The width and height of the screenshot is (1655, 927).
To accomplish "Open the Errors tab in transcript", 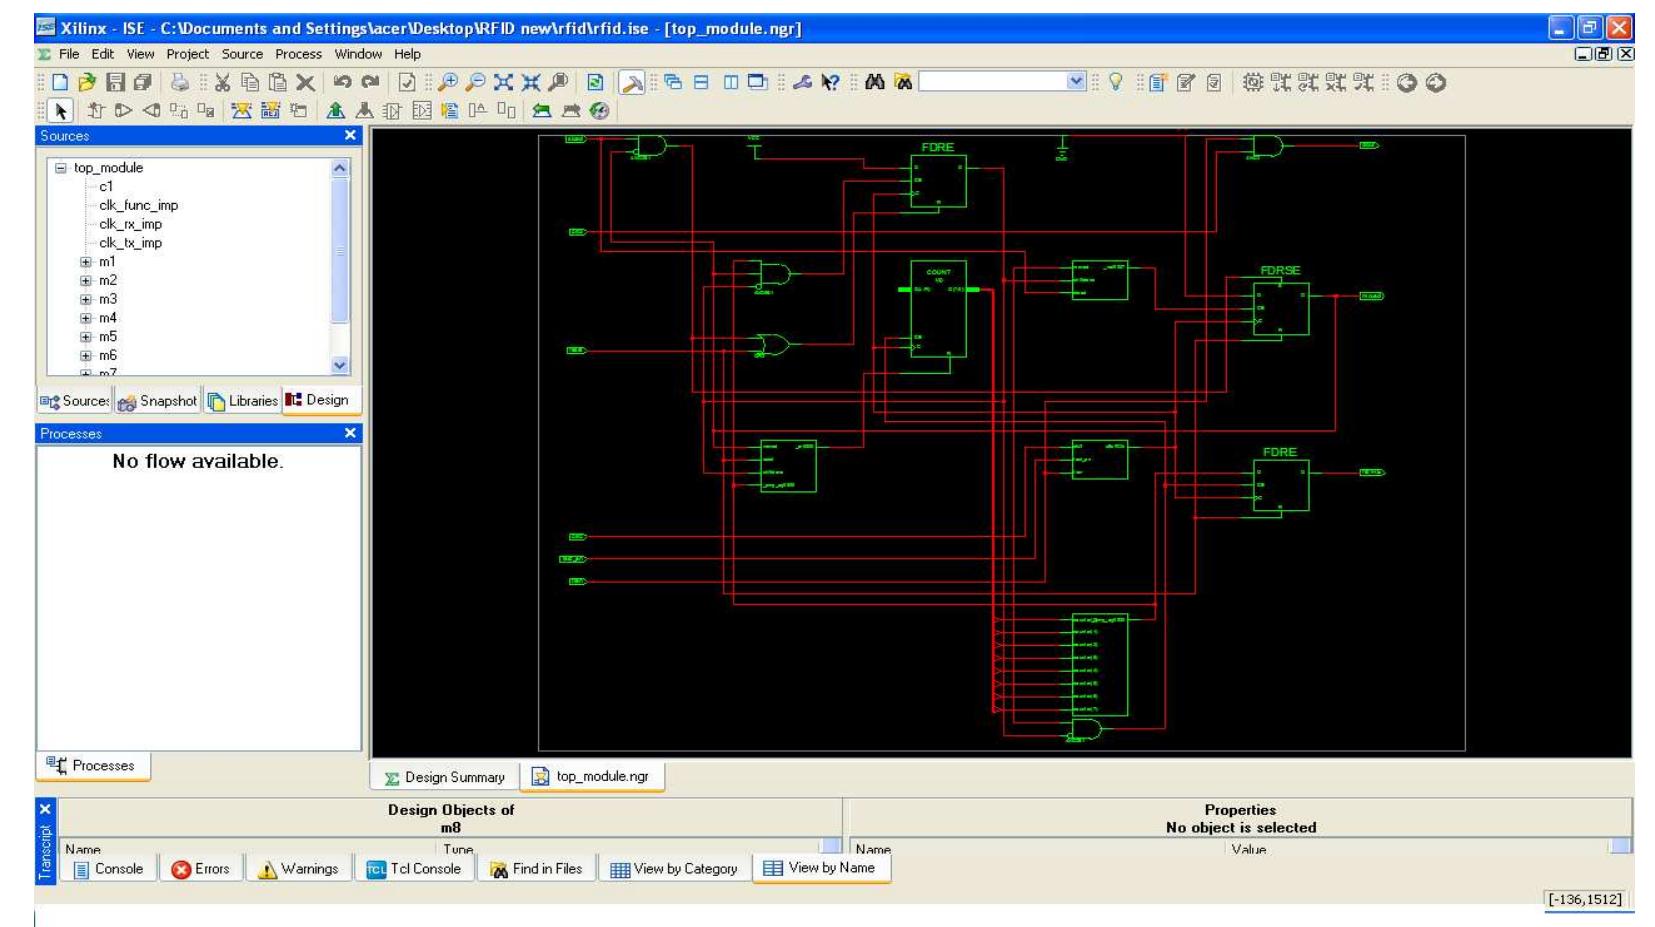I will click(x=201, y=869).
